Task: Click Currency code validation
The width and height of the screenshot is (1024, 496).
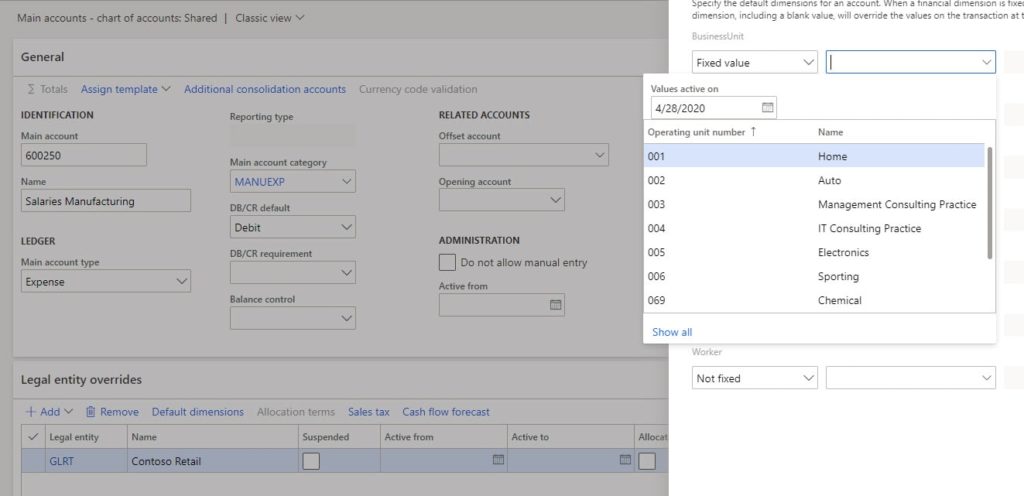Action: (x=418, y=89)
